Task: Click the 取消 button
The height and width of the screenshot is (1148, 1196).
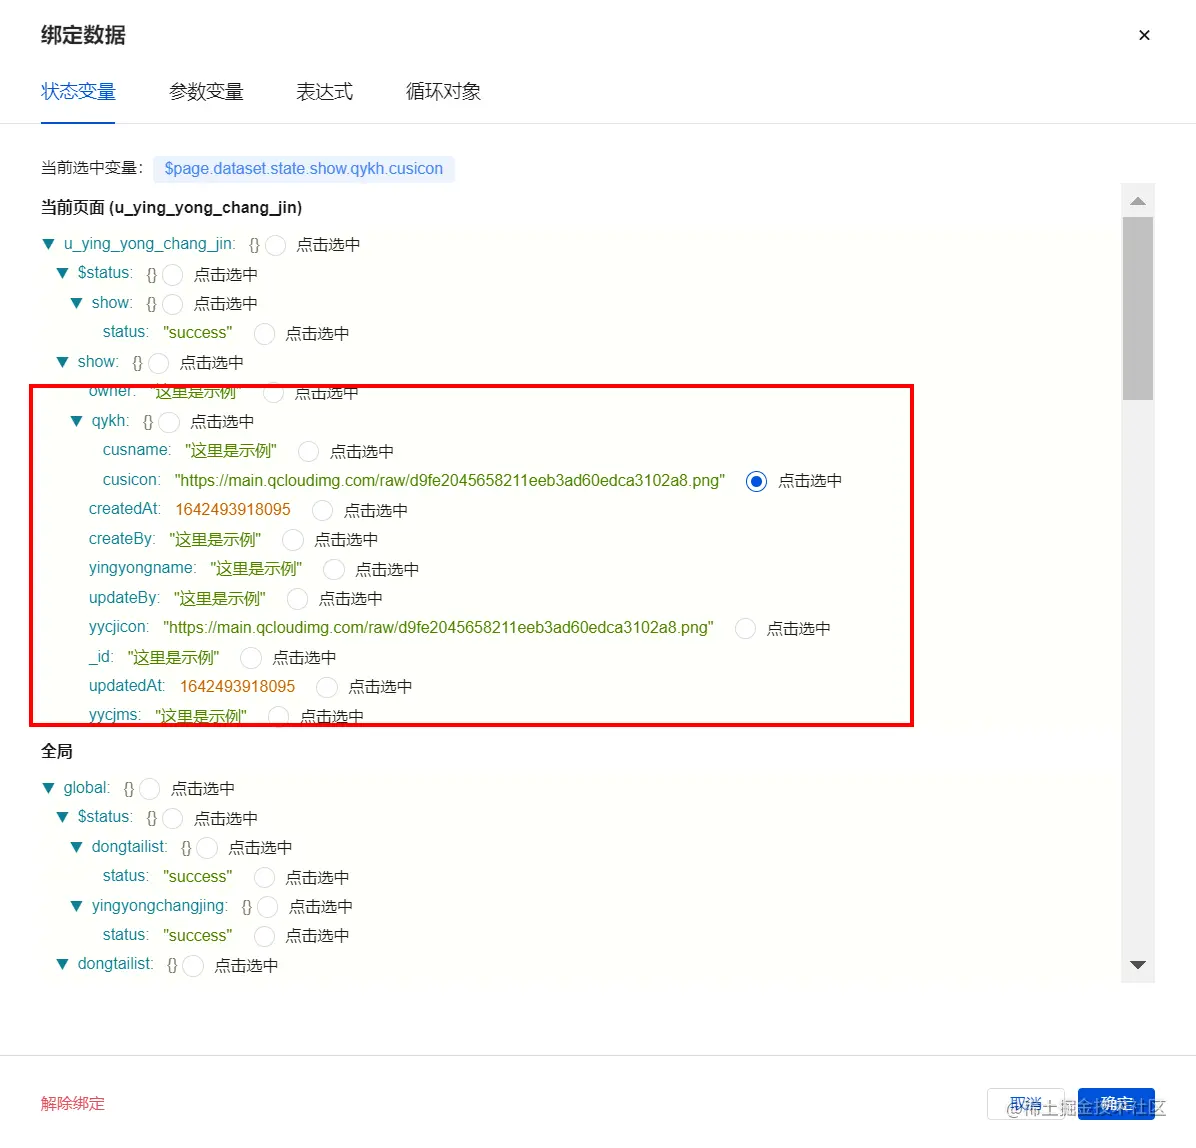Action: click(1026, 1104)
